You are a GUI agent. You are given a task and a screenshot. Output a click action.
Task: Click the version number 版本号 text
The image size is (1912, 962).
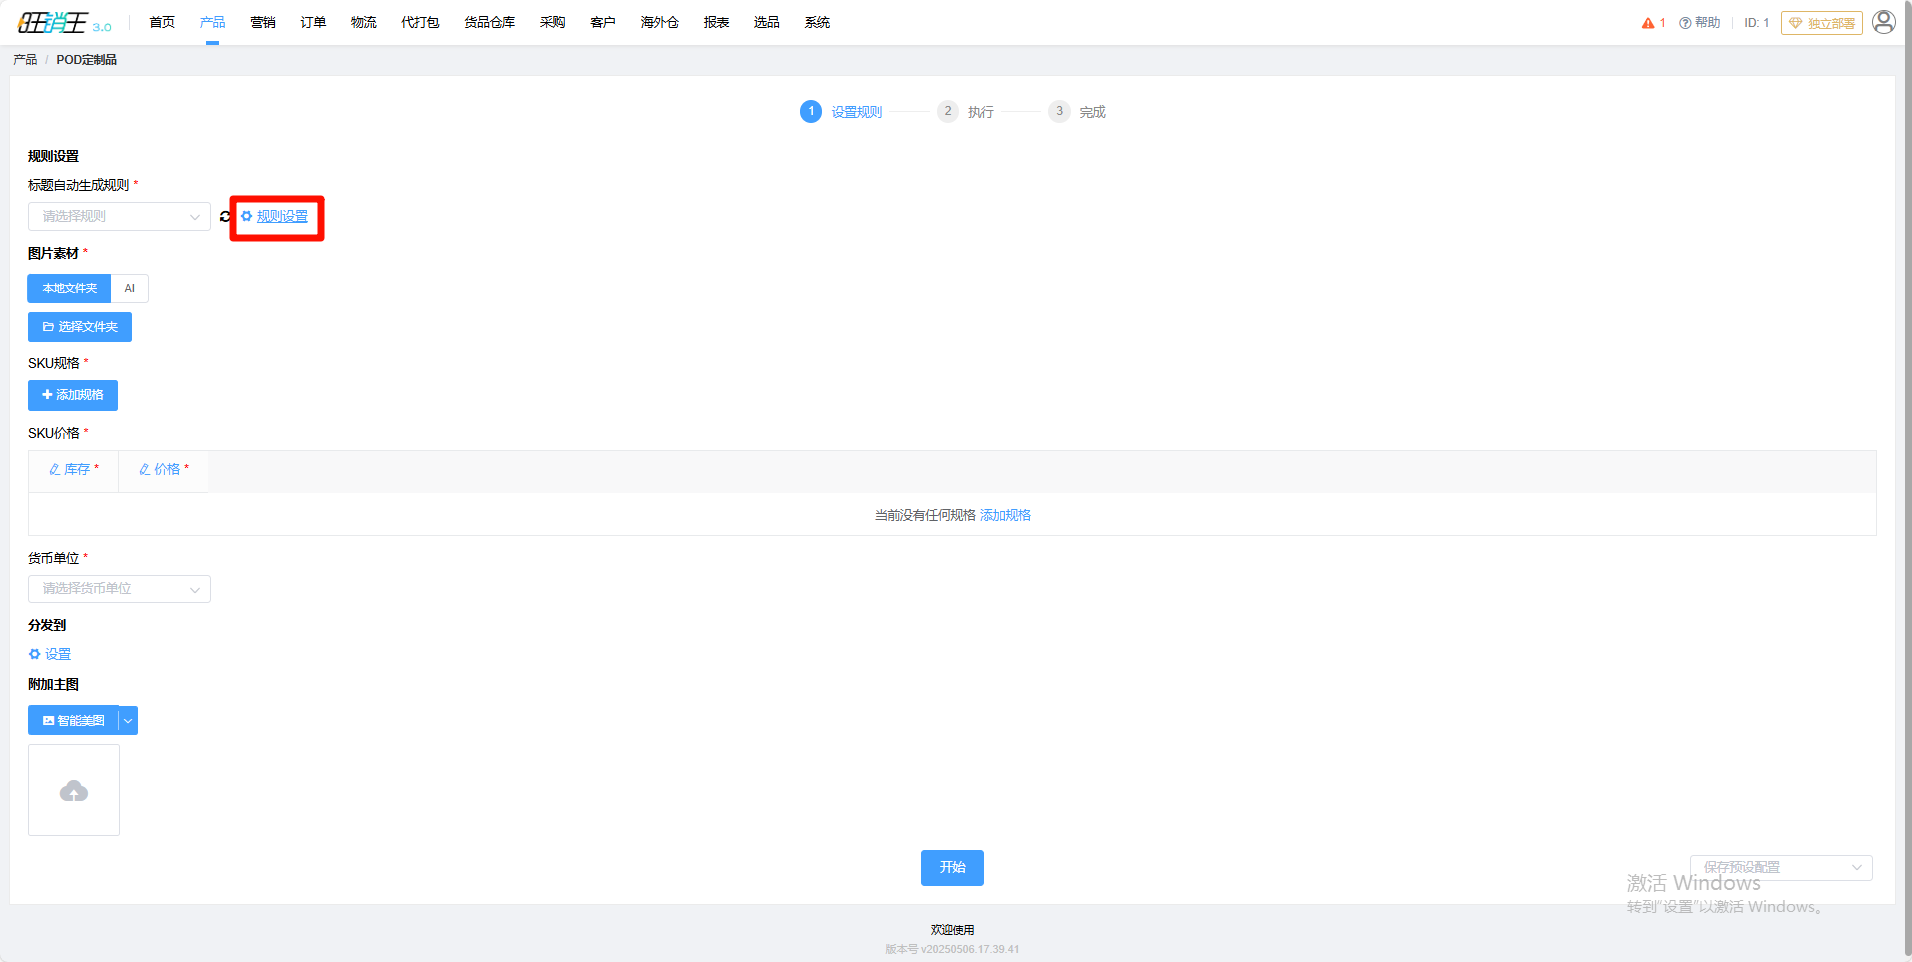coord(952,949)
